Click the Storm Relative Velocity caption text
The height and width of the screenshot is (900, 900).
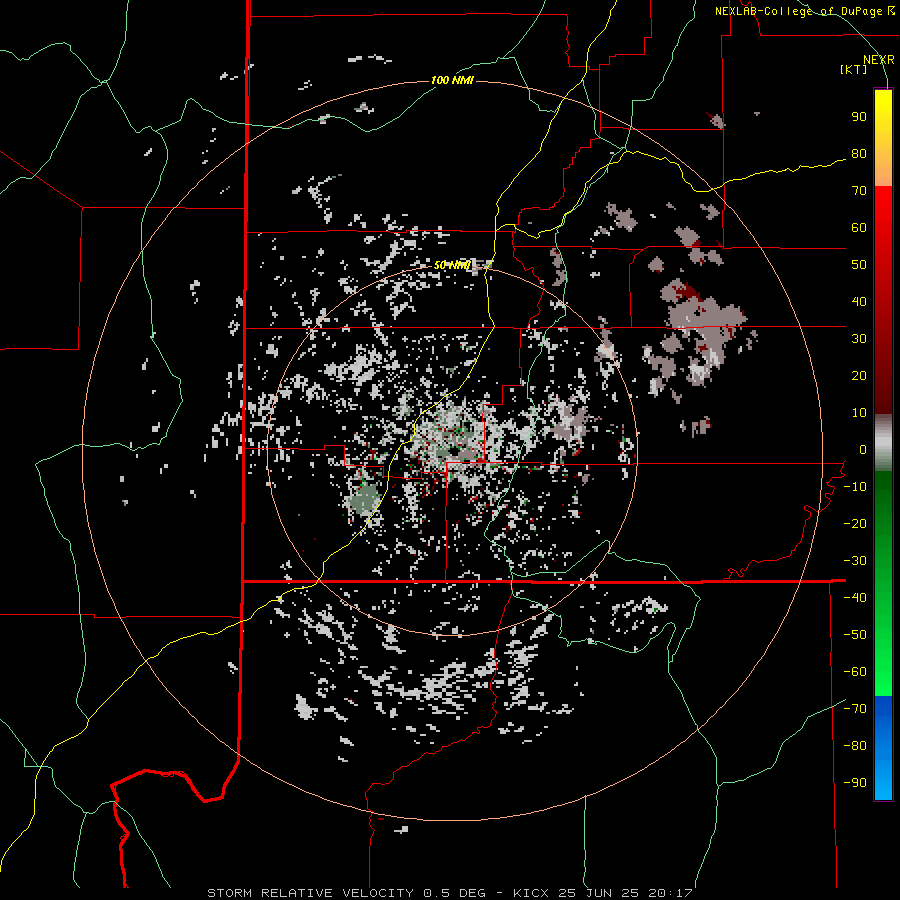449,893
